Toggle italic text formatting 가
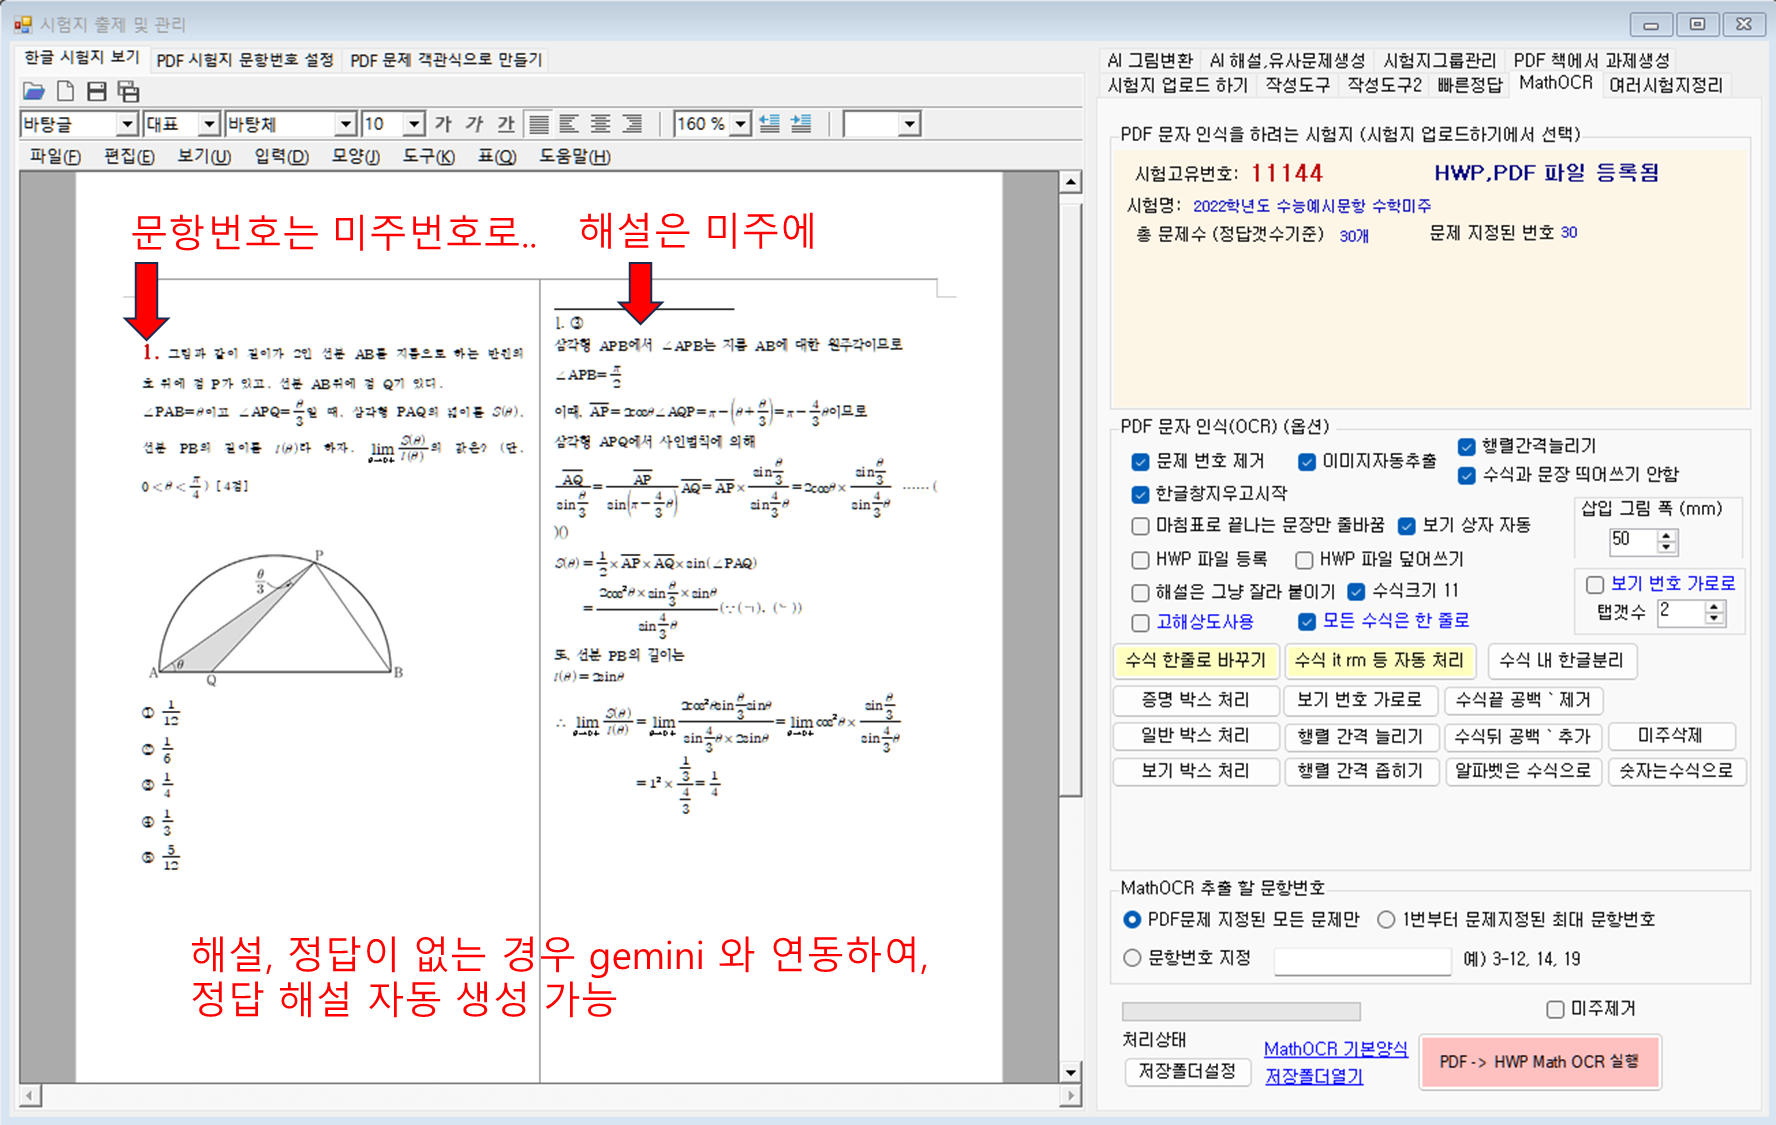 coord(475,123)
